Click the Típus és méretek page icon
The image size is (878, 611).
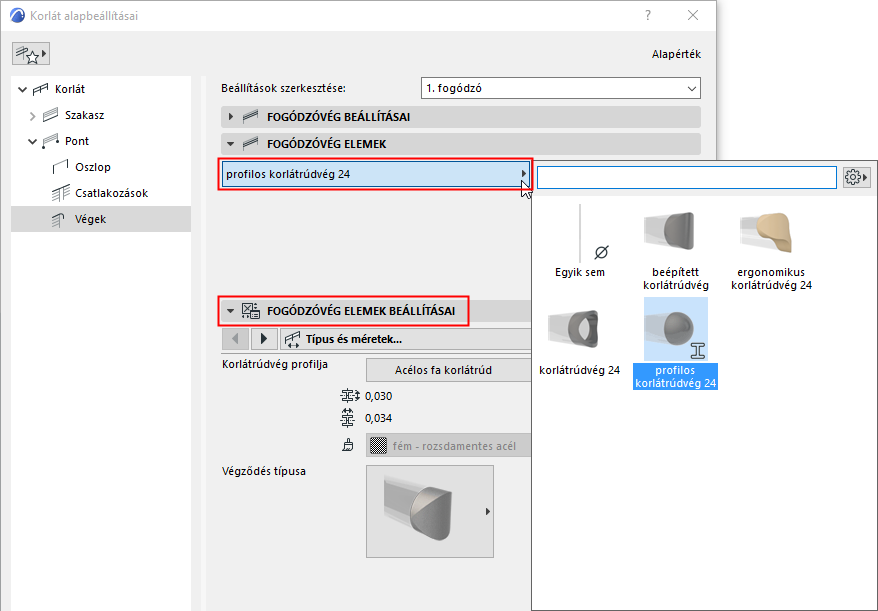(292, 339)
